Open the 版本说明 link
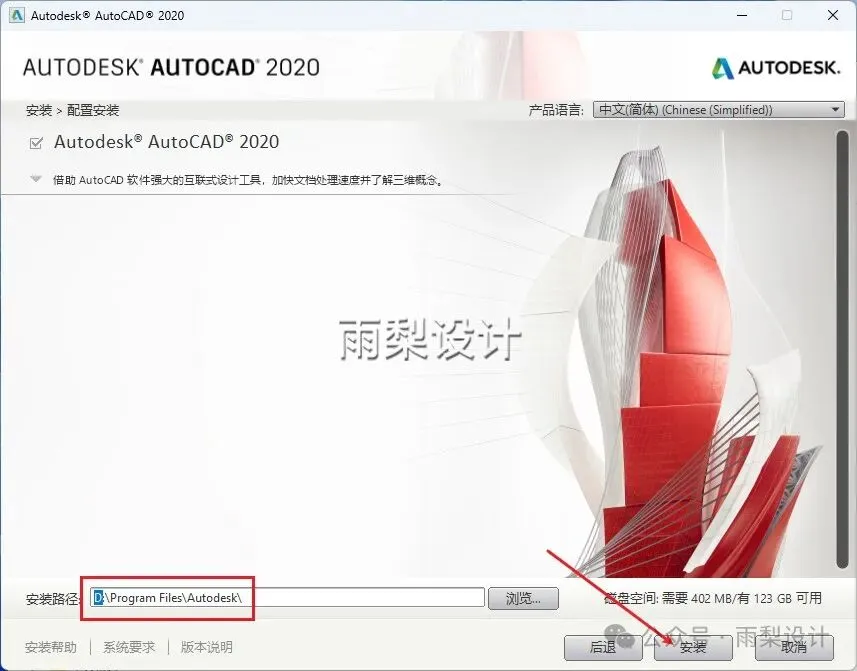The width and height of the screenshot is (857, 671). coord(207,648)
